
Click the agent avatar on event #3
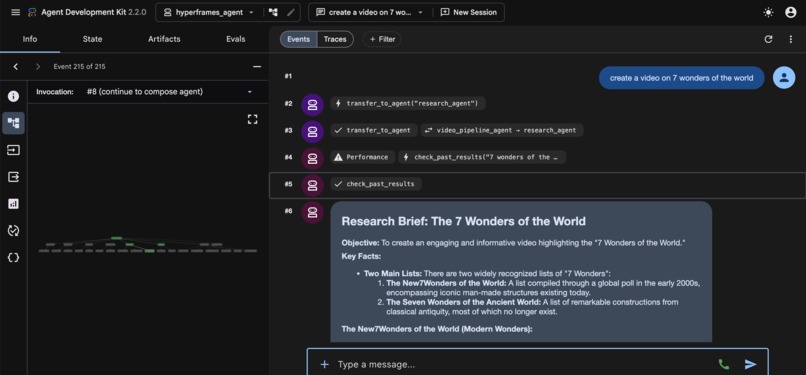point(312,131)
